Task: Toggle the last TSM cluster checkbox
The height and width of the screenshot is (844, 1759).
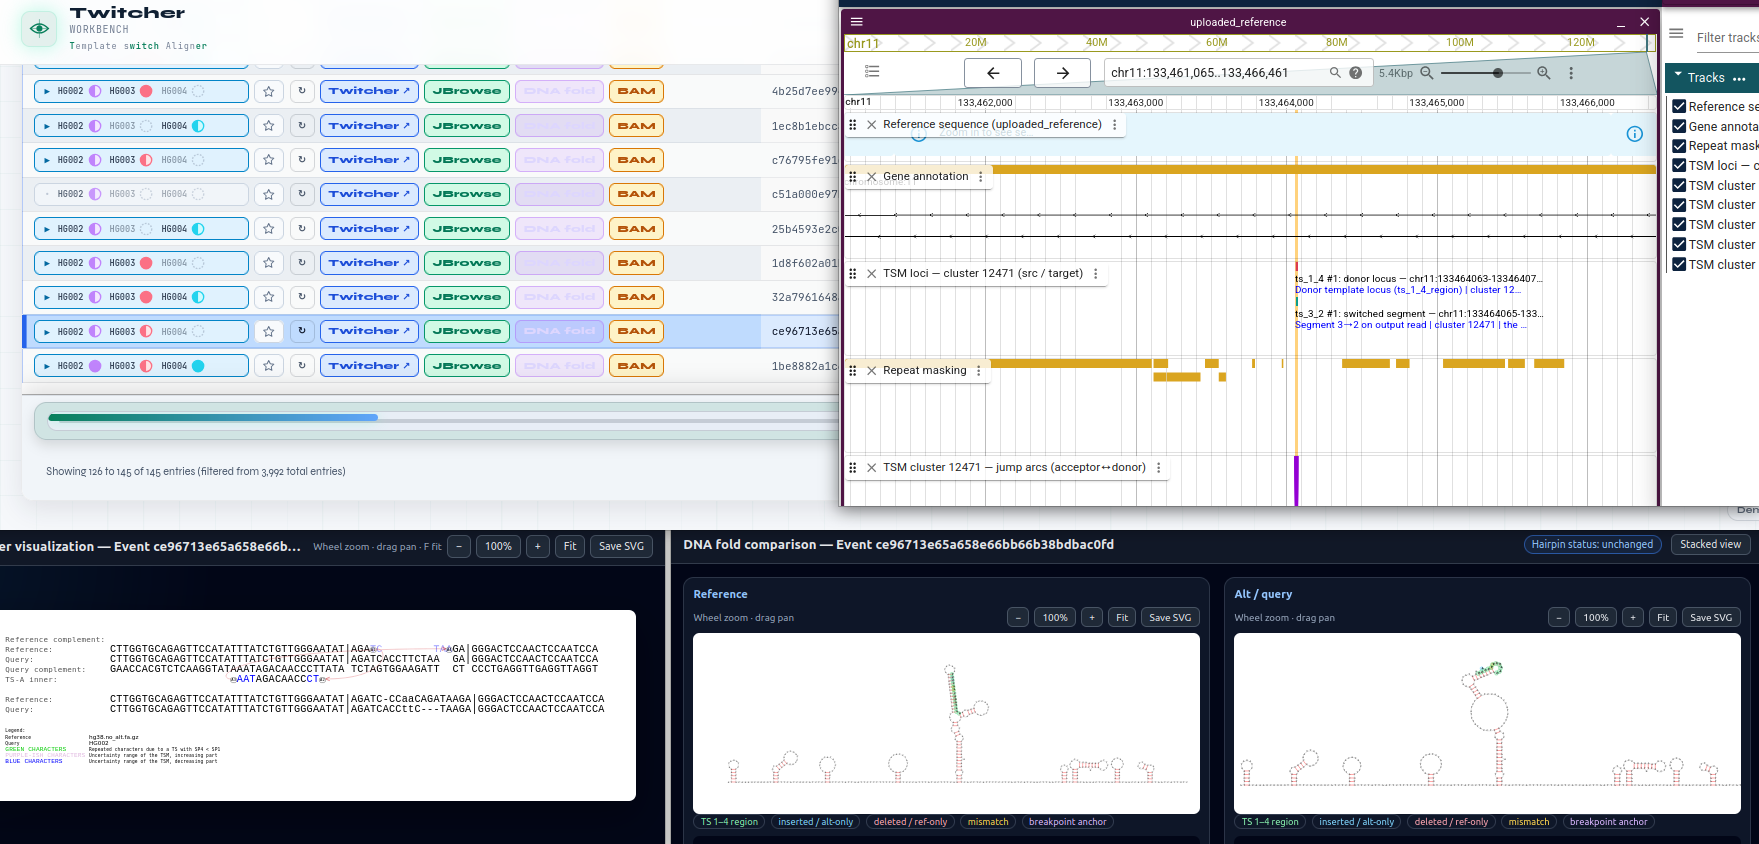Action: point(1679,264)
